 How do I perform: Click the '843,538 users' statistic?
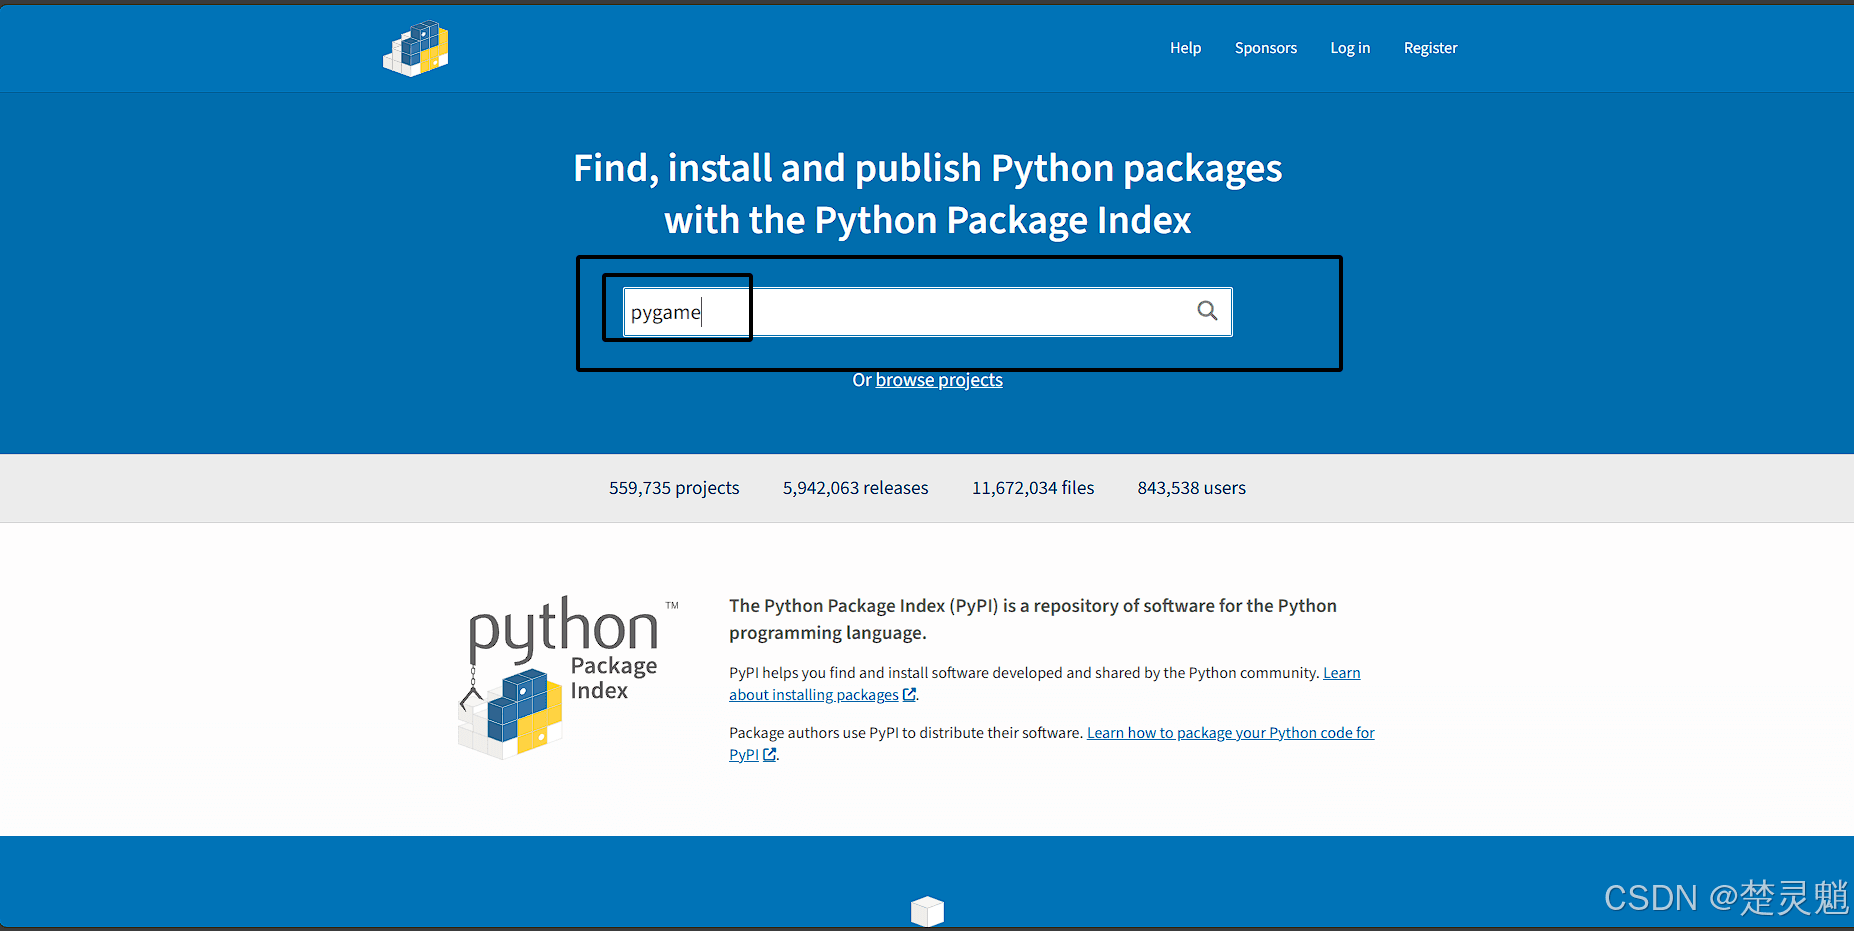click(x=1191, y=488)
